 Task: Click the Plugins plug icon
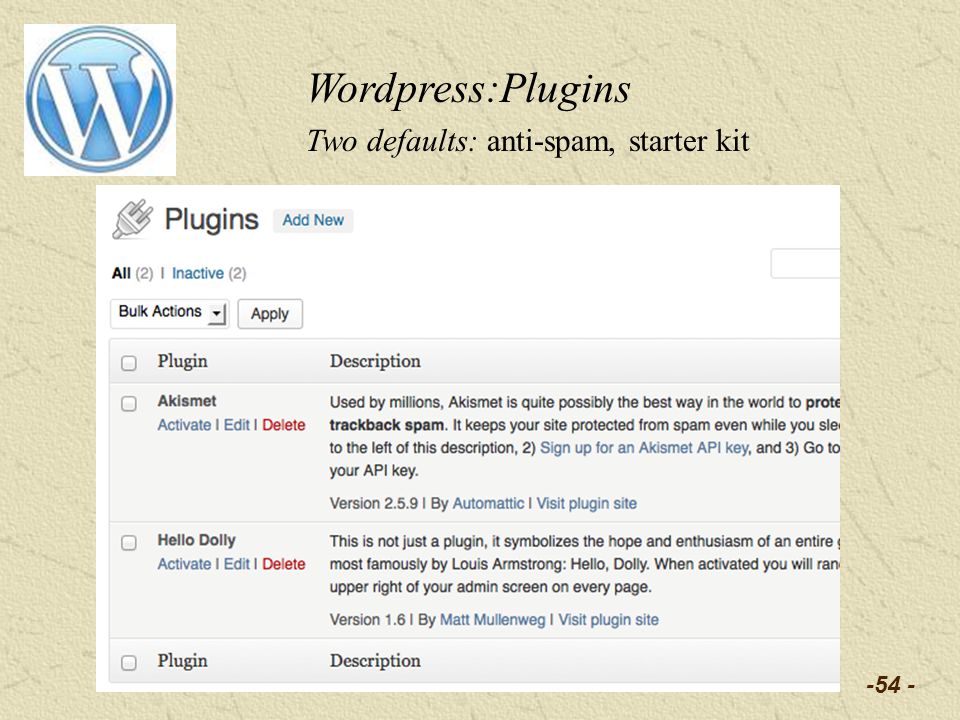point(132,219)
